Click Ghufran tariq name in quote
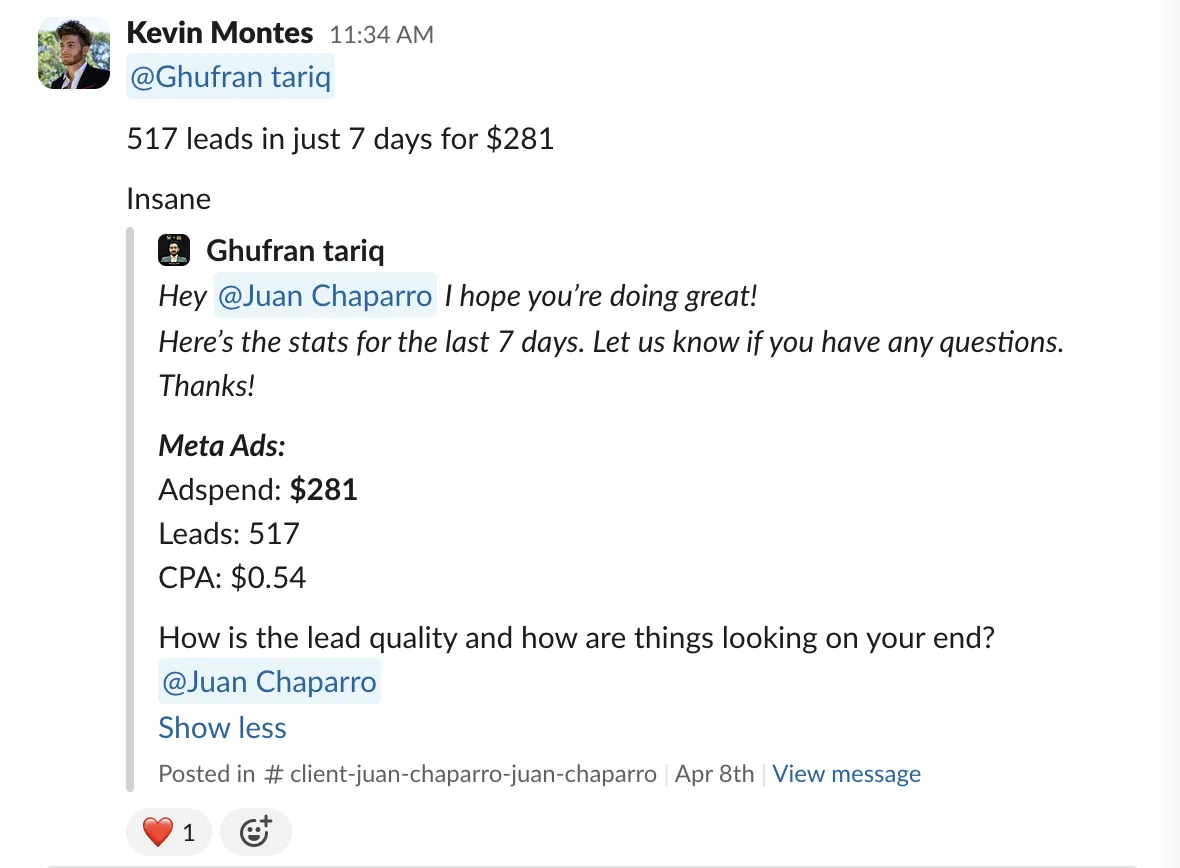1180x868 pixels. tap(295, 251)
